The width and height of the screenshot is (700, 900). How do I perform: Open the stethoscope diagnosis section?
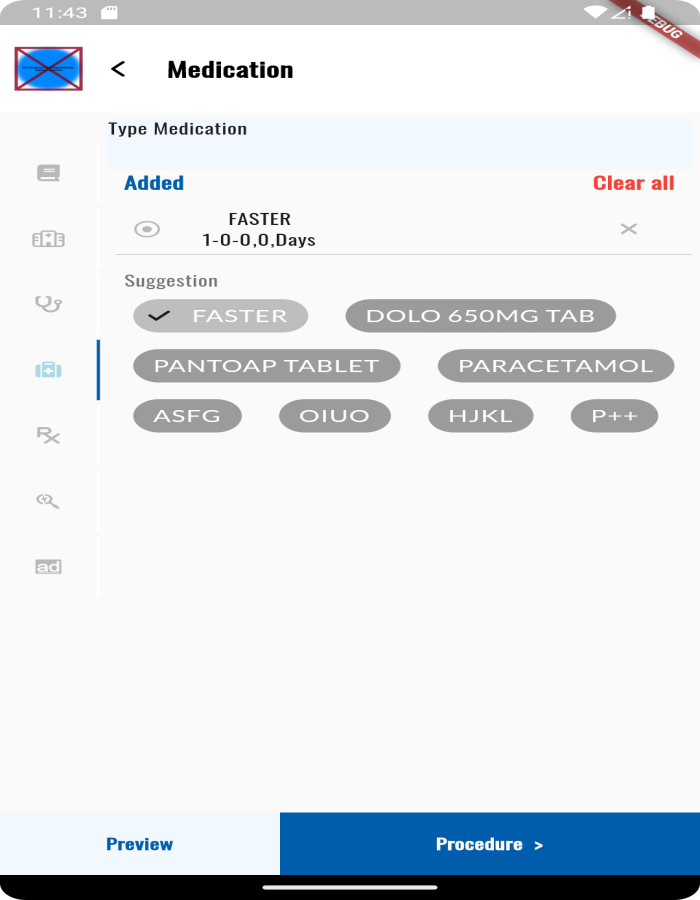tap(47, 304)
